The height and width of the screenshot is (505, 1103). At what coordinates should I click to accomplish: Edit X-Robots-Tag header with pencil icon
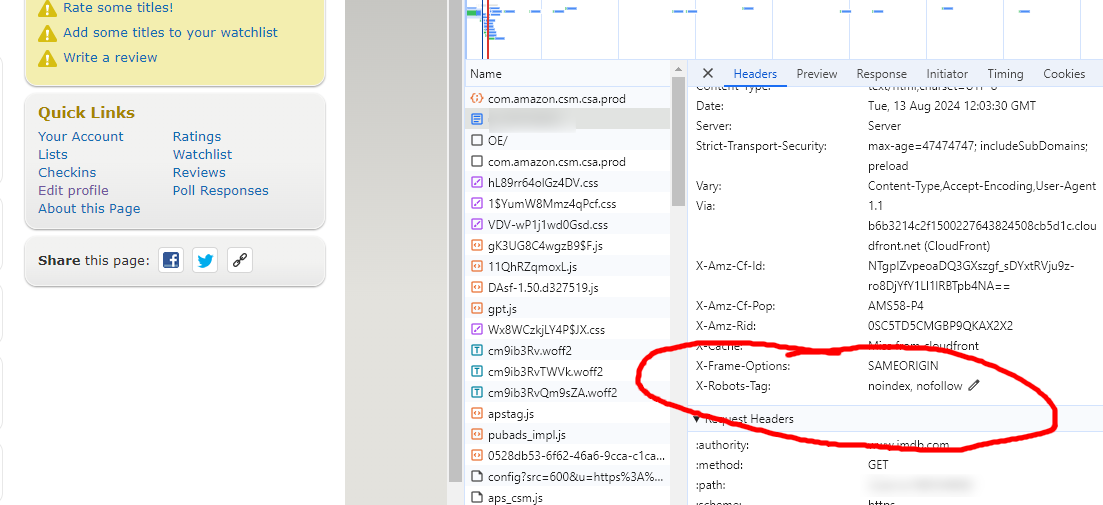[974, 385]
